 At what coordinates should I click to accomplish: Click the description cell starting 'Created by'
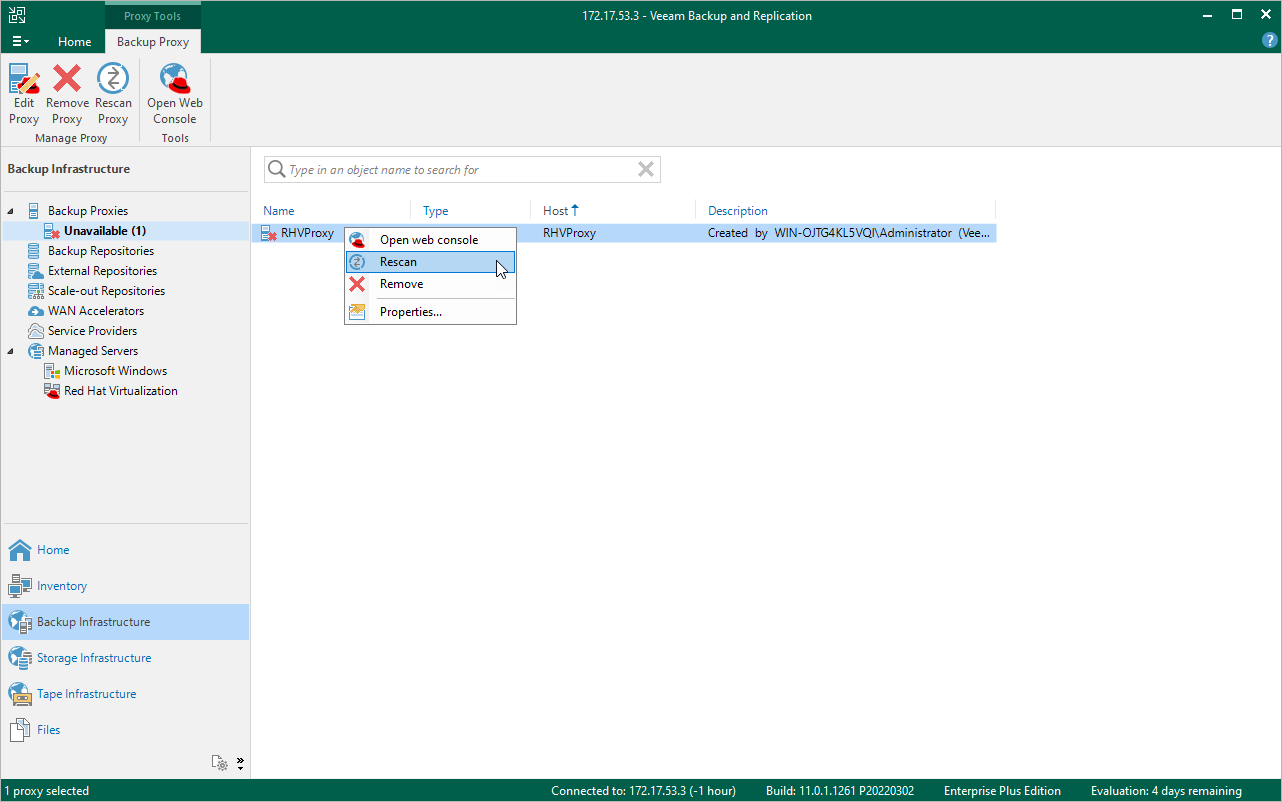click(x=850, y=233)
